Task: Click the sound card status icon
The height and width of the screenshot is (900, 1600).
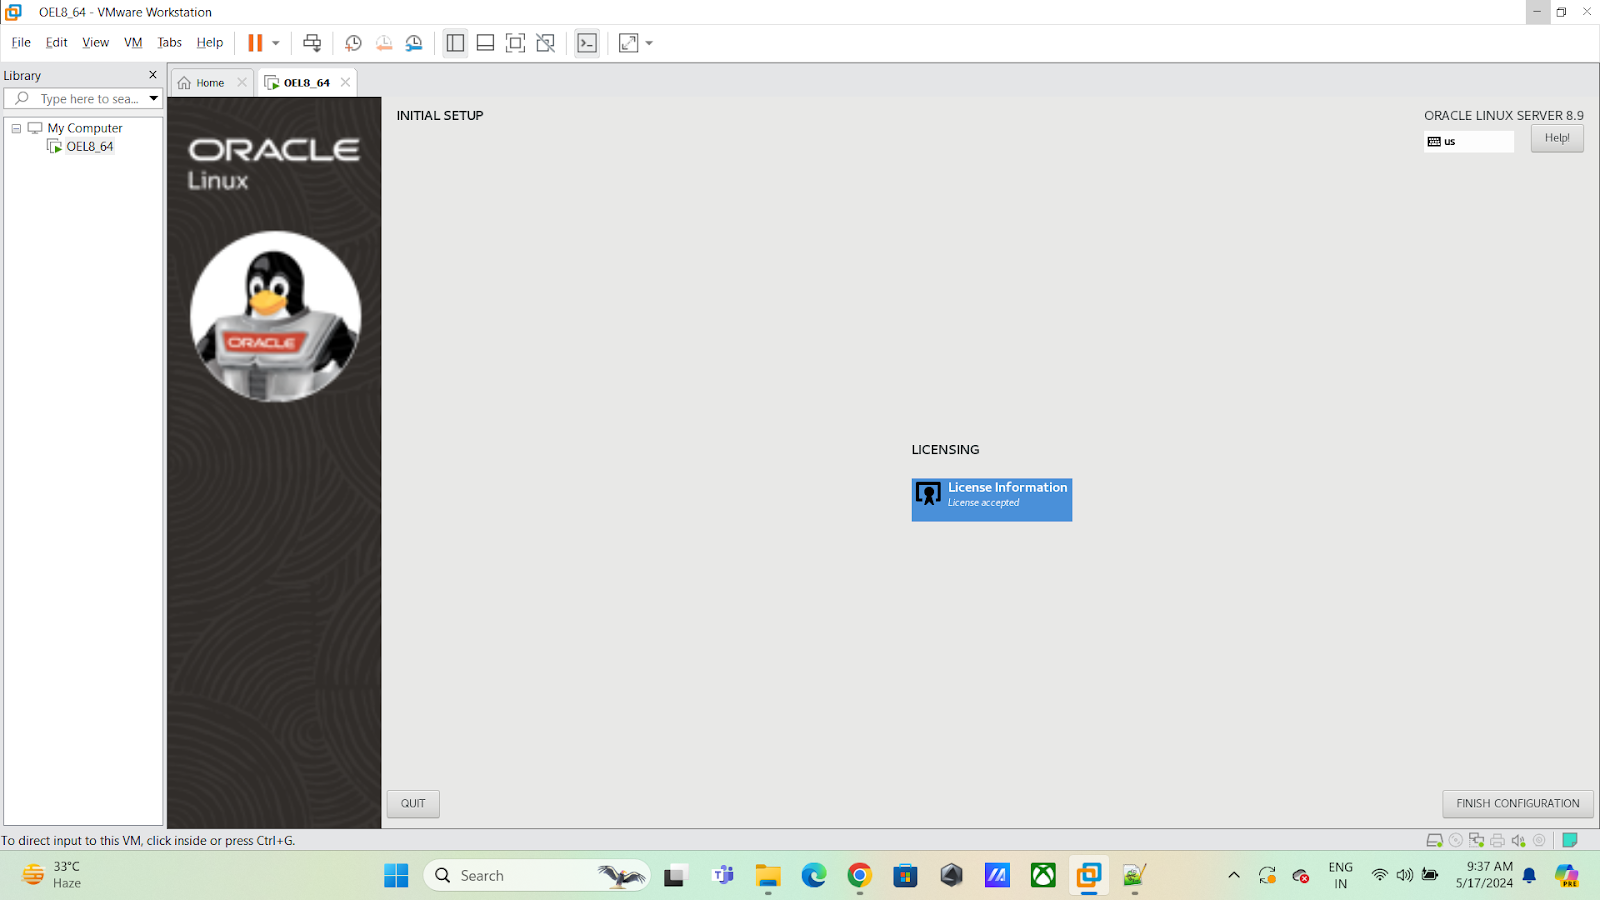Action: [x=1518, y=841]
